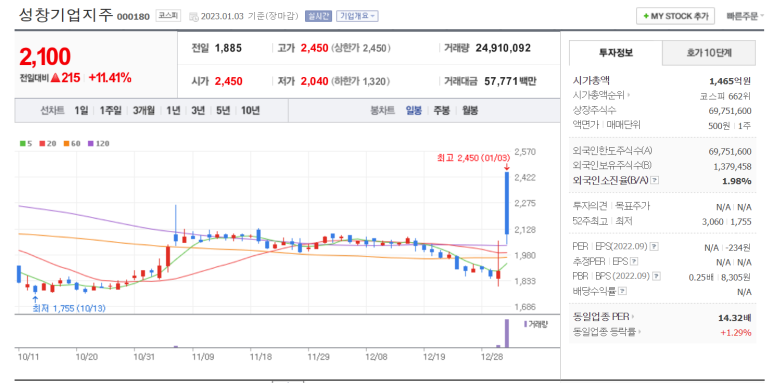Click the tall purple volume bar

pyautogui.click(x=506, y=333)
